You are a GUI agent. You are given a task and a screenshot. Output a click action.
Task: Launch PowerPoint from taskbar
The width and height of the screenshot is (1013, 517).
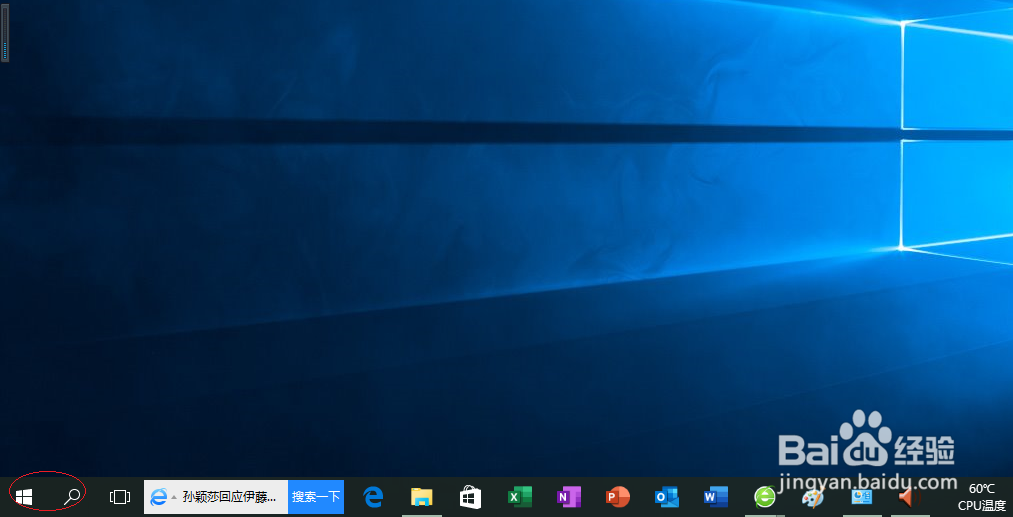pyautogui.click(x=618, y=497)
